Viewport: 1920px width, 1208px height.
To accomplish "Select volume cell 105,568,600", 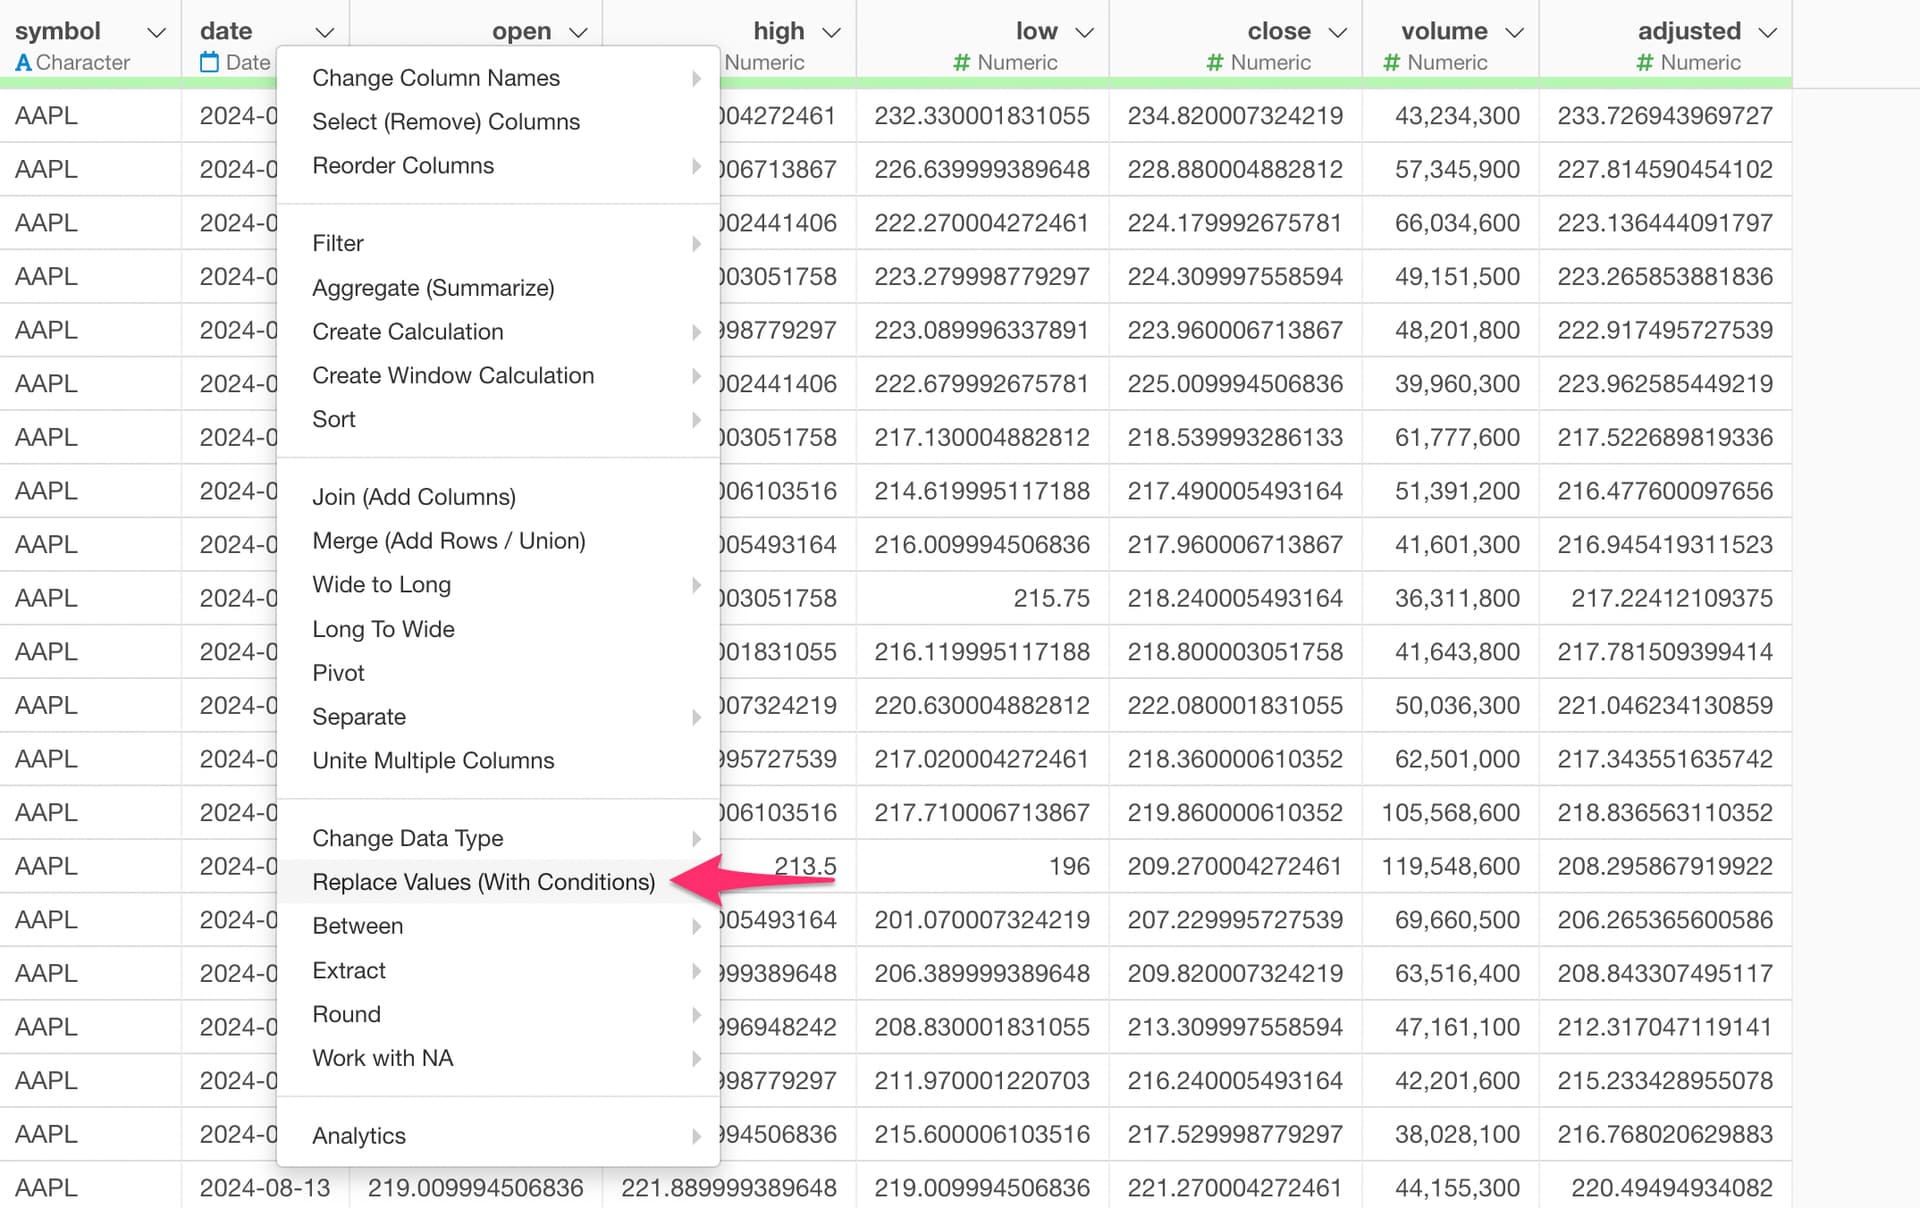I will (x=1450, y=813).
